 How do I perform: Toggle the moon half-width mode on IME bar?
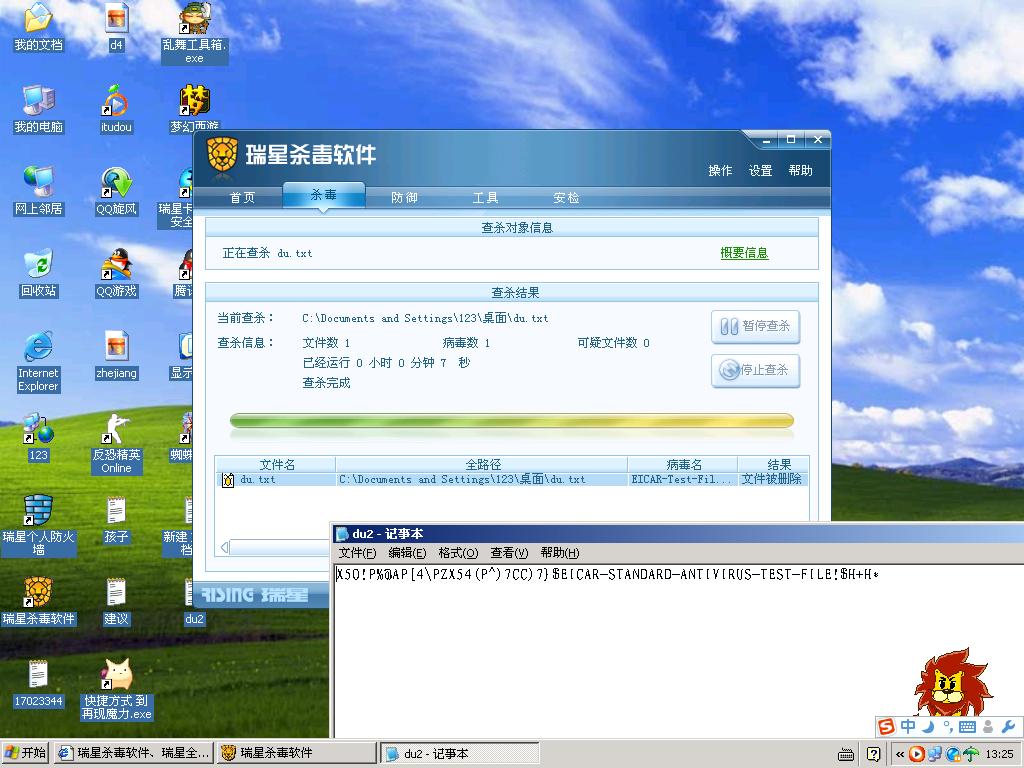(929, 726)
